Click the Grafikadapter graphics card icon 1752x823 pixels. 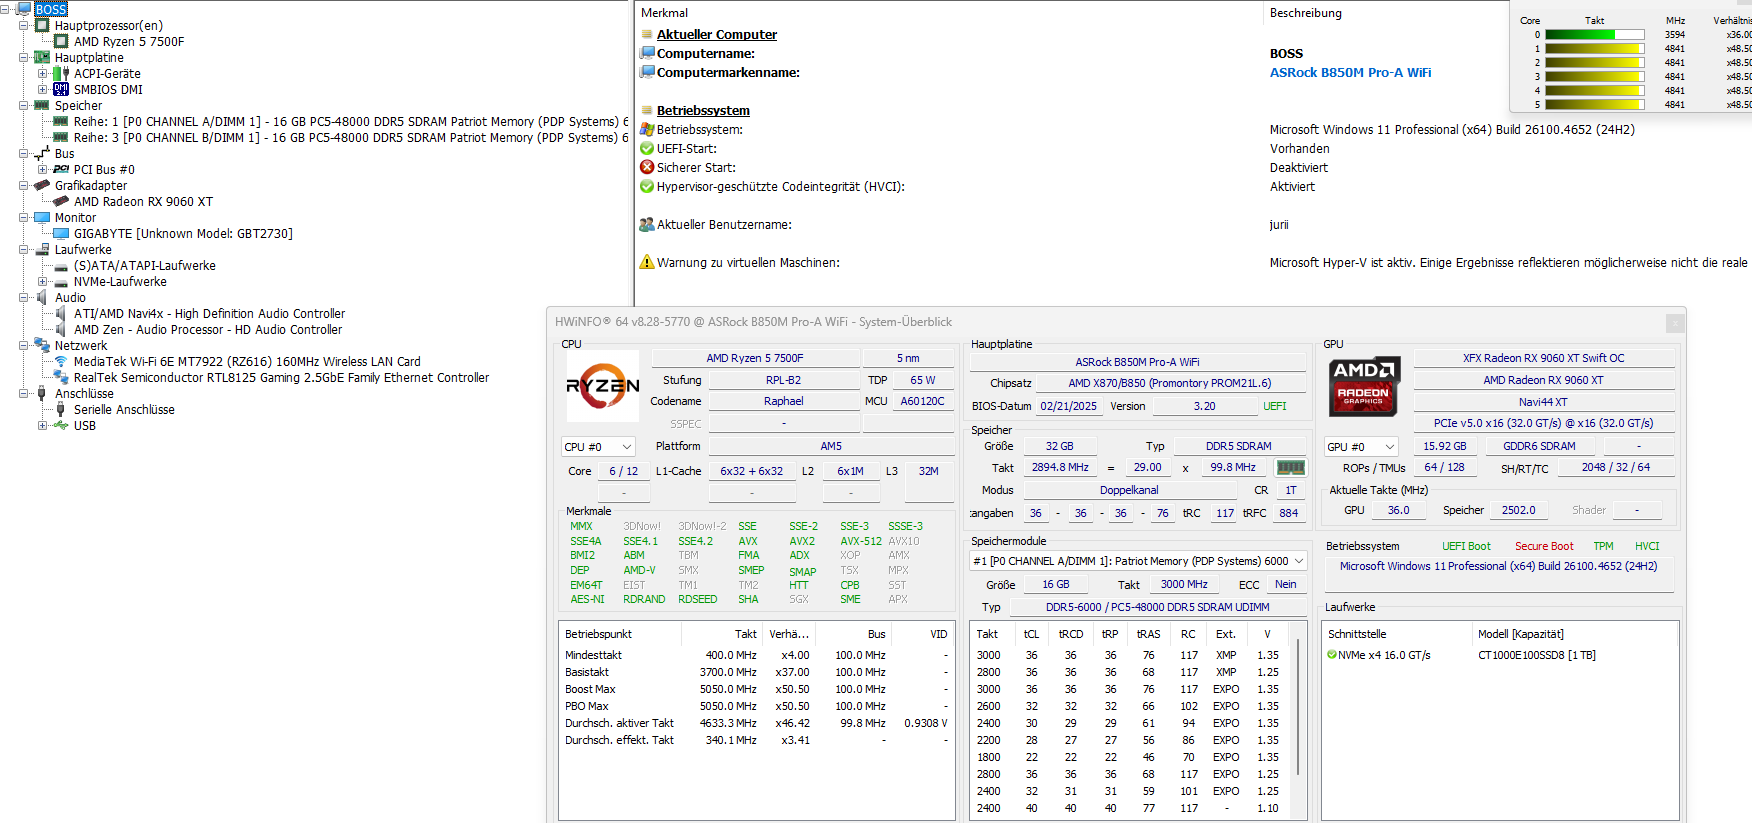pyautogui.click(x=42, y=185)
